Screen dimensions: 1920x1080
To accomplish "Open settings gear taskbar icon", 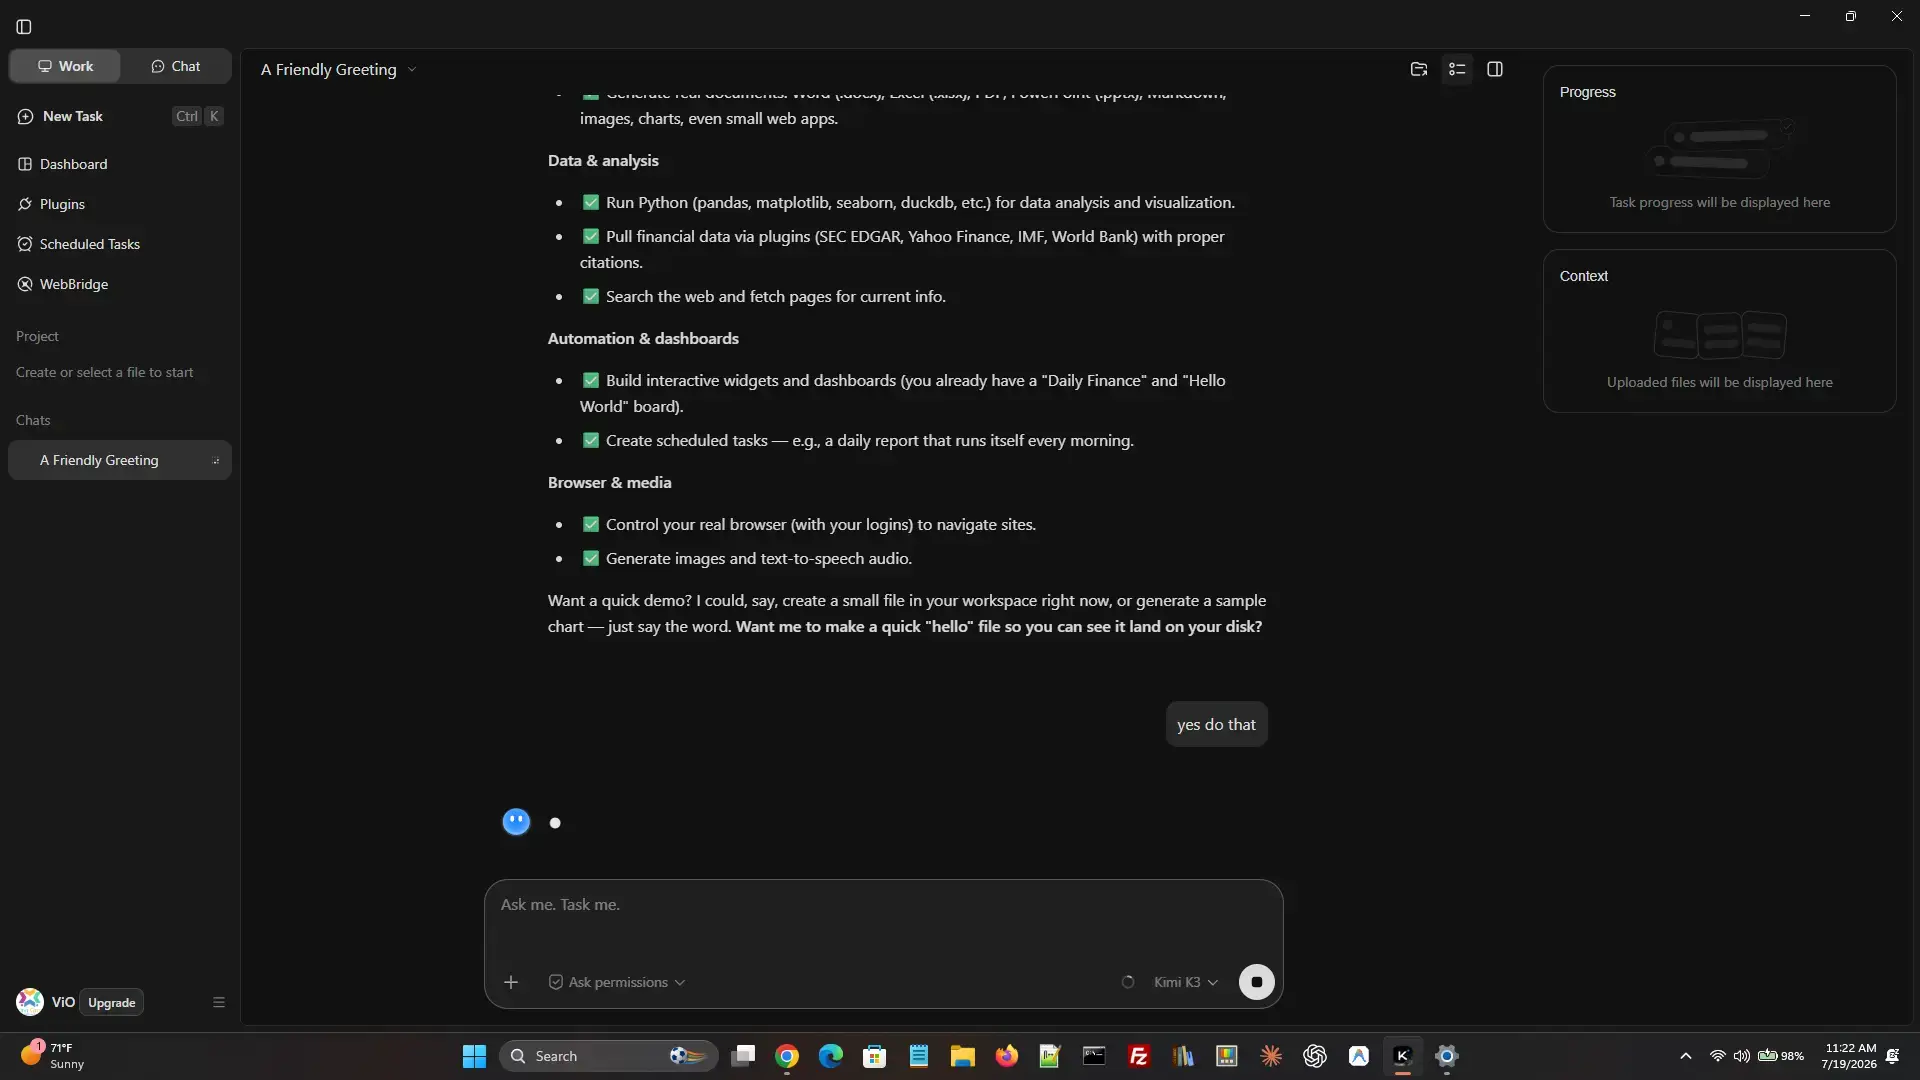I will (1447, 1056).
